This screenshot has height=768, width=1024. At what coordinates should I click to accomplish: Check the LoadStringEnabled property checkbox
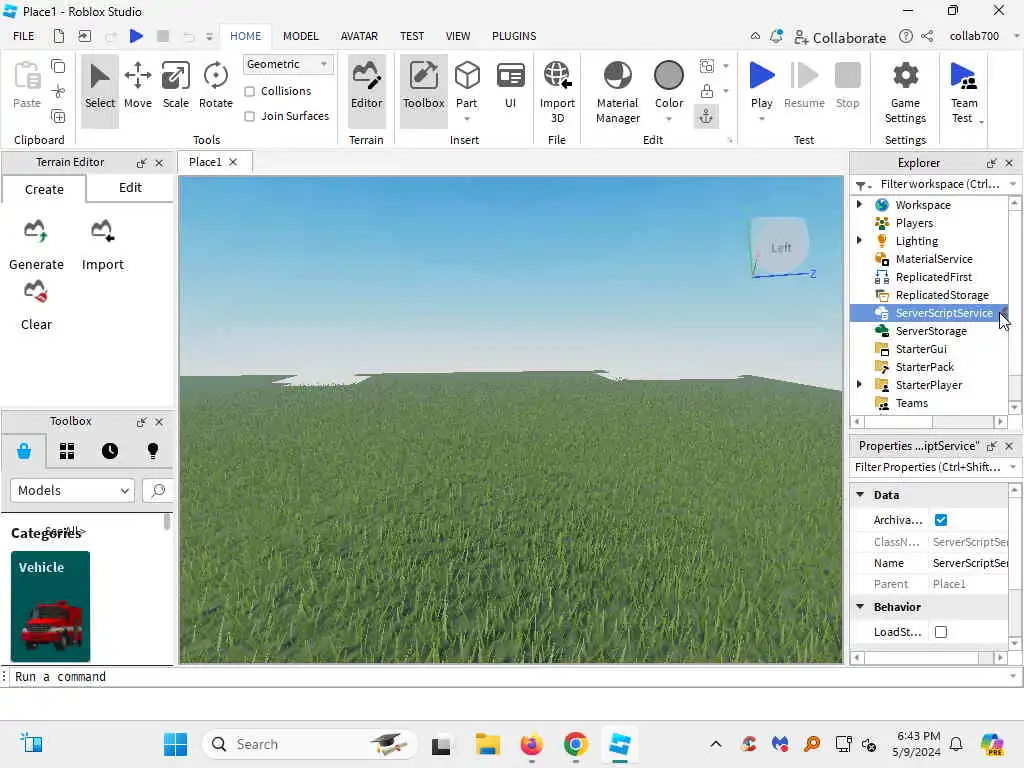(x=940, y=632)
